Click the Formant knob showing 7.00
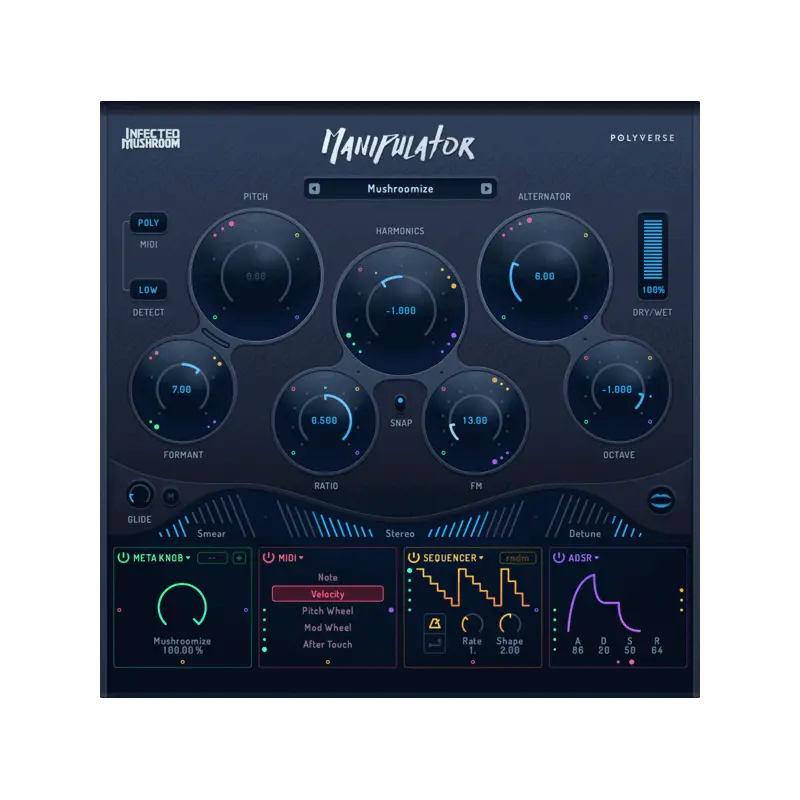The height and width of the screenshot is (800, 800). click(182, 389)
